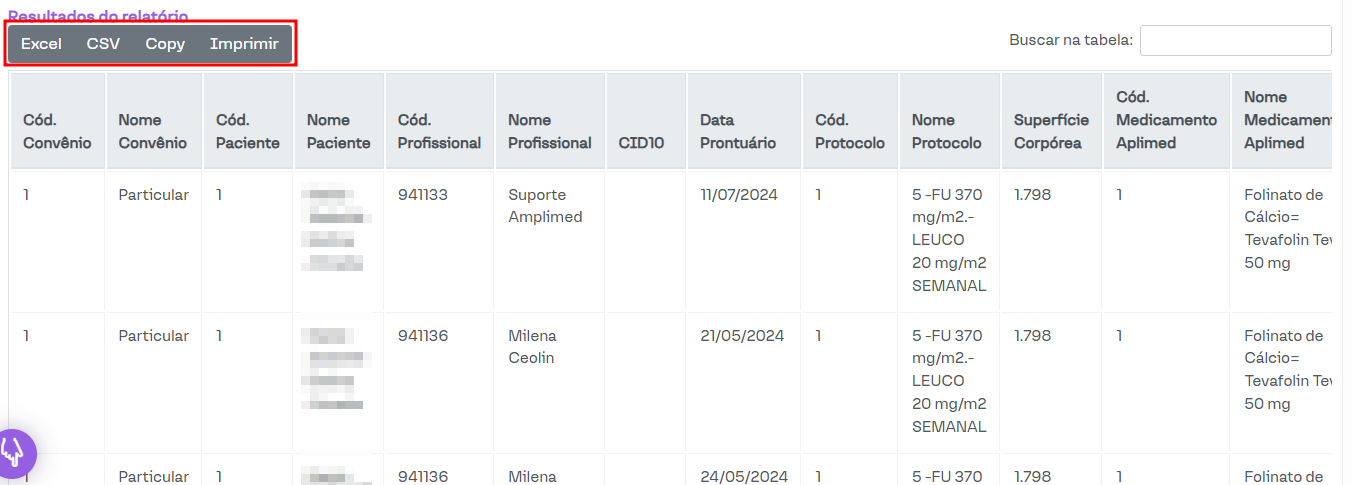The height and width of the screenshot is (485, 1352).
Task: Focus the 'Buscar na tabela' search field
Action: (1235, 41)
